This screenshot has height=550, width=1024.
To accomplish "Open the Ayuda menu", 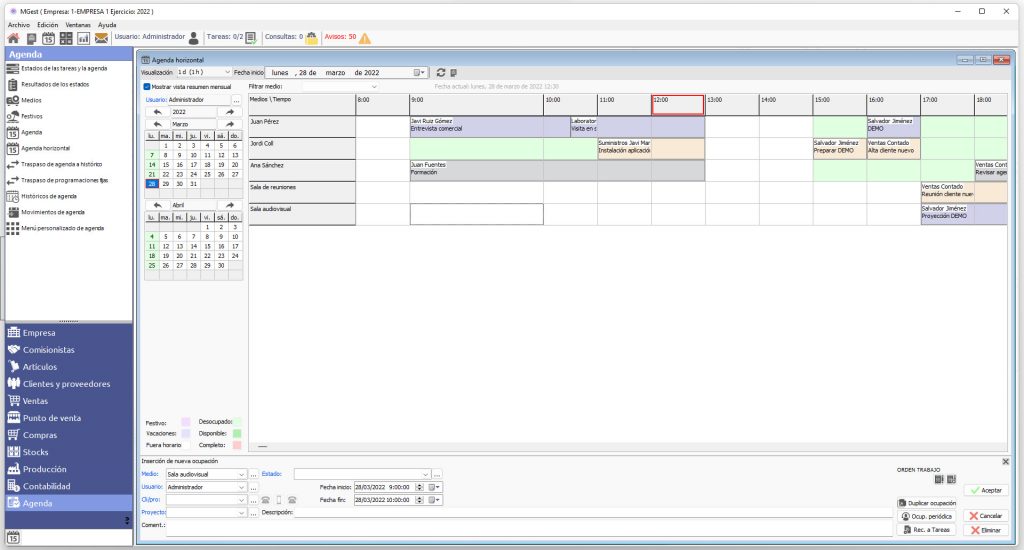I will point(107,25).
